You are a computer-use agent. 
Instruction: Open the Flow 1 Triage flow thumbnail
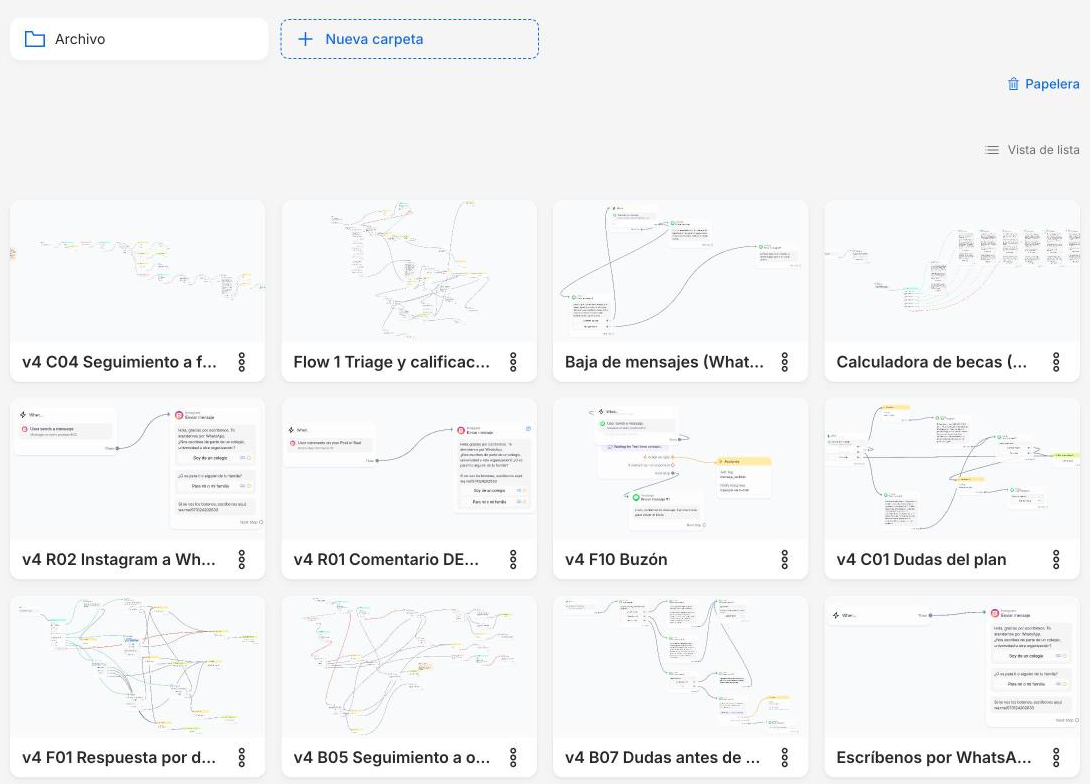[409, 271]
